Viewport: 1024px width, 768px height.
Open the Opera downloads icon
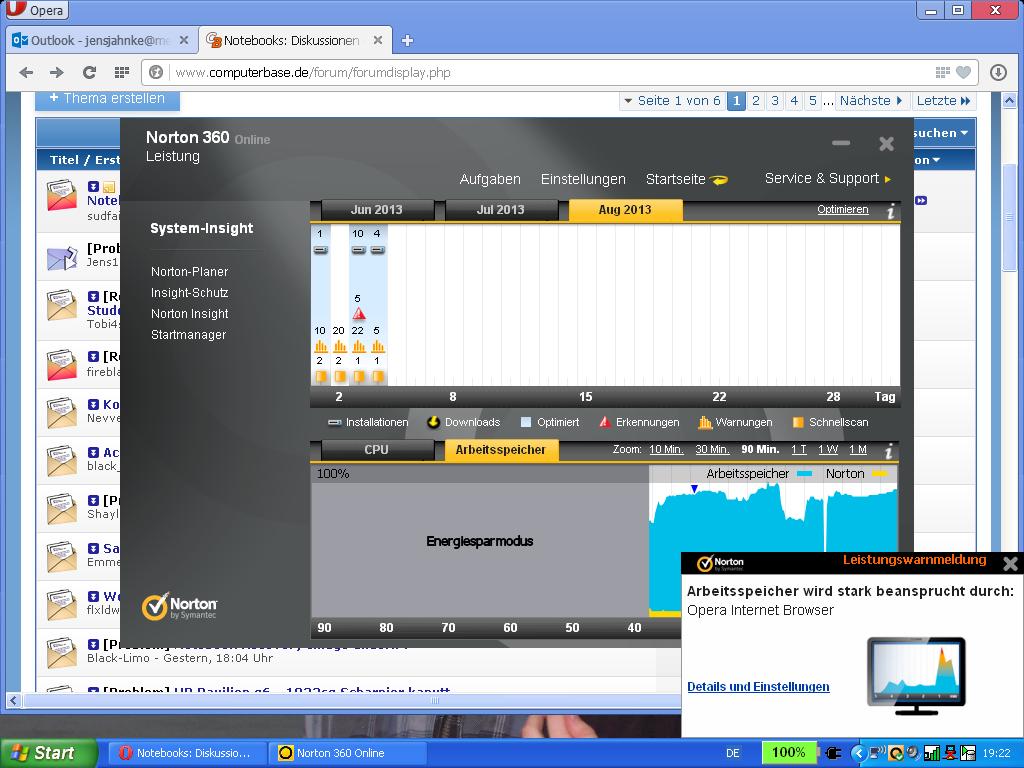coord(998,72)
